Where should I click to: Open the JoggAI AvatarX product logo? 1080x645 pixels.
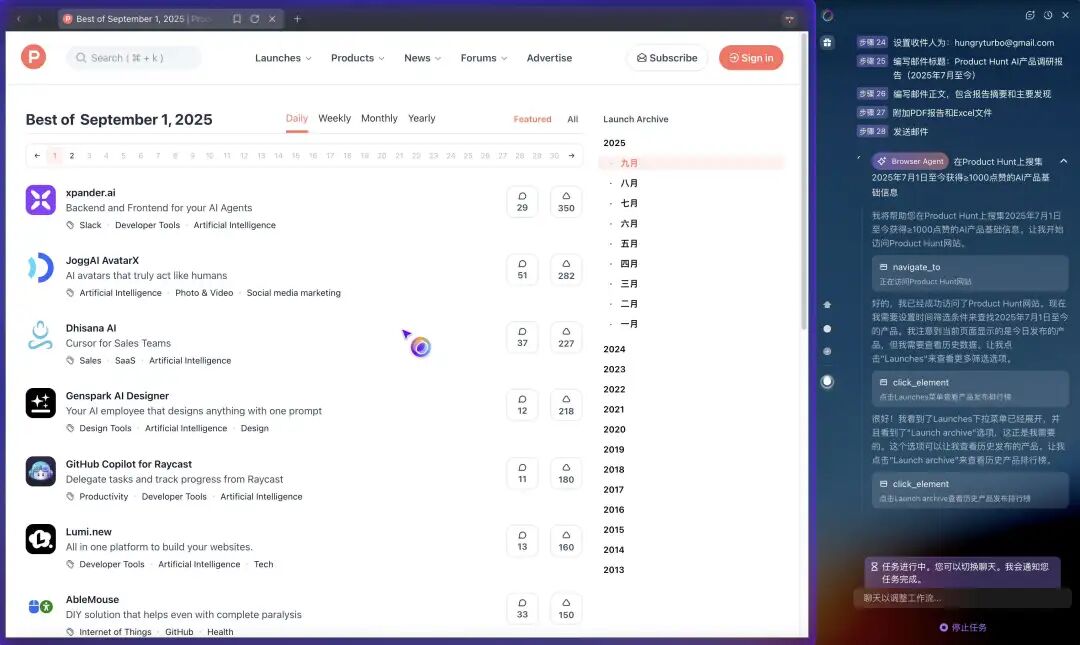coord(41,267)
